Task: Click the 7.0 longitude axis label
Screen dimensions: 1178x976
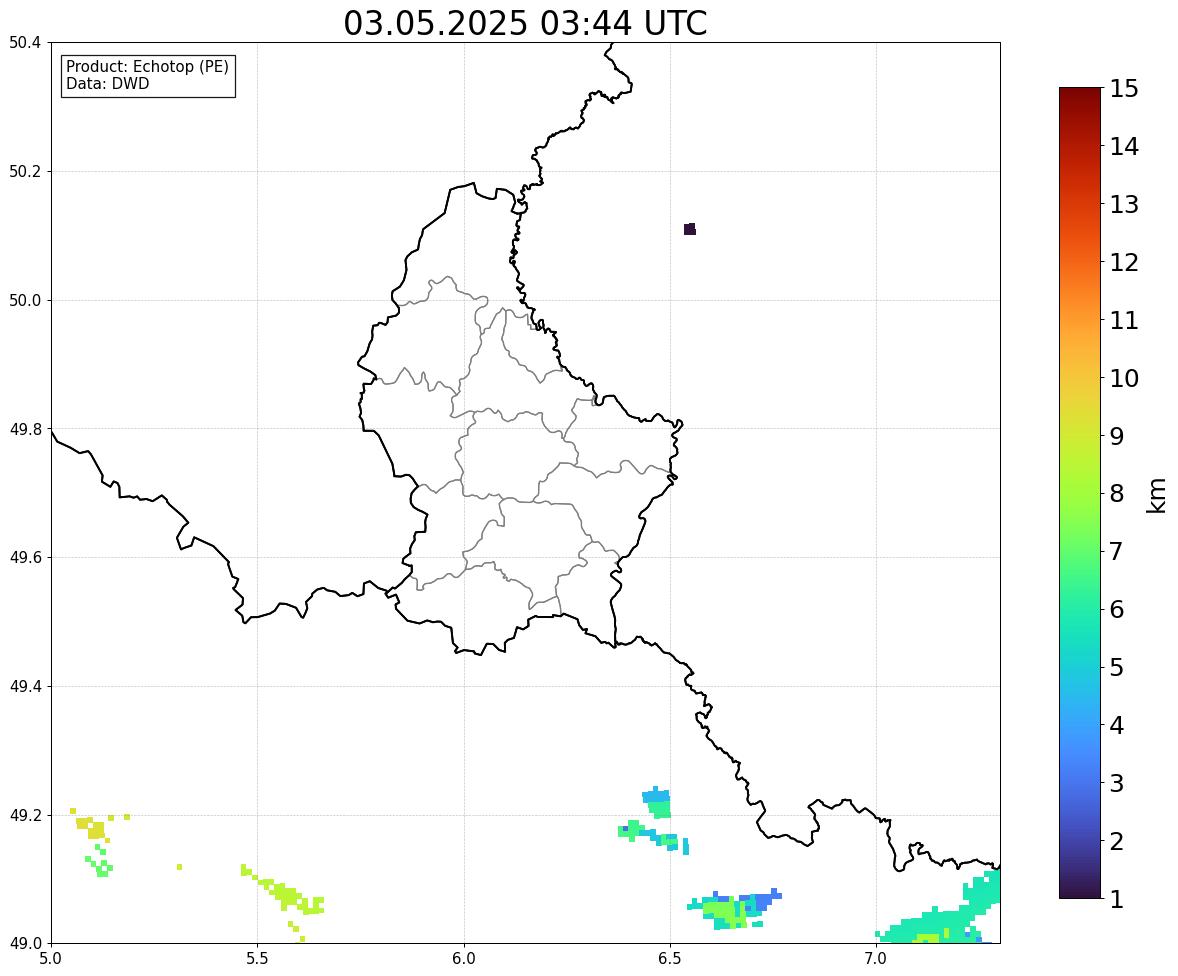Action: 876,959
